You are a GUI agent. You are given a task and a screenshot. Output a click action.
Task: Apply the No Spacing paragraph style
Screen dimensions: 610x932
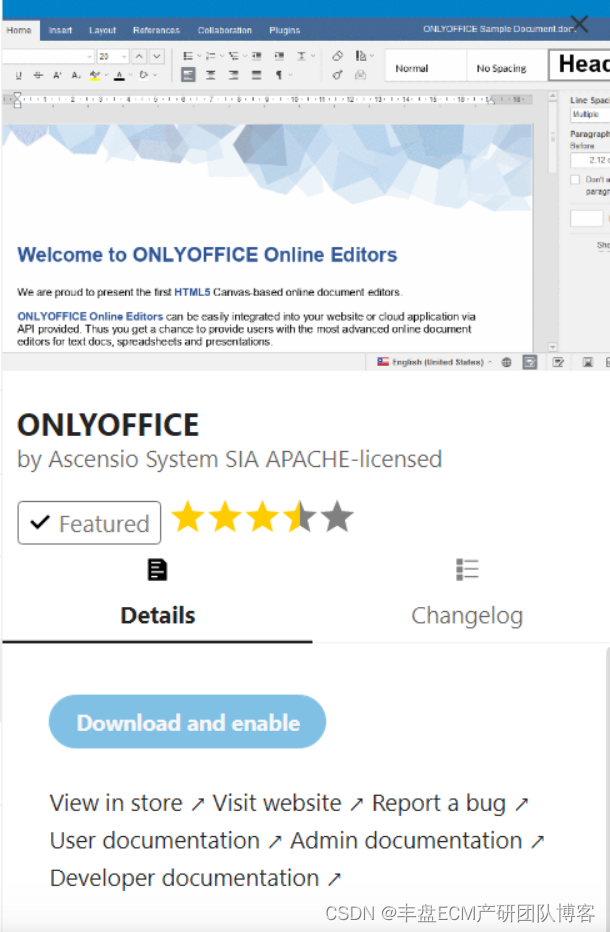point(507,66)
